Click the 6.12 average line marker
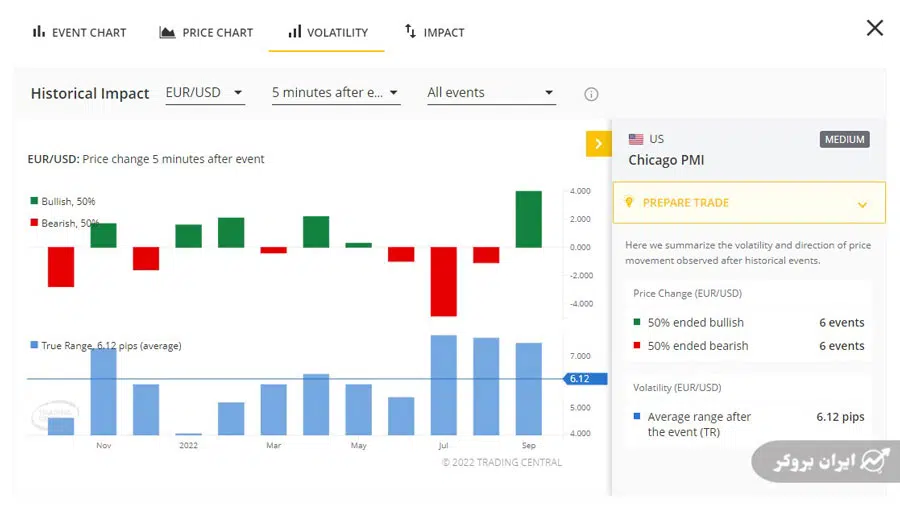900x505 pixels. point(578,379)
